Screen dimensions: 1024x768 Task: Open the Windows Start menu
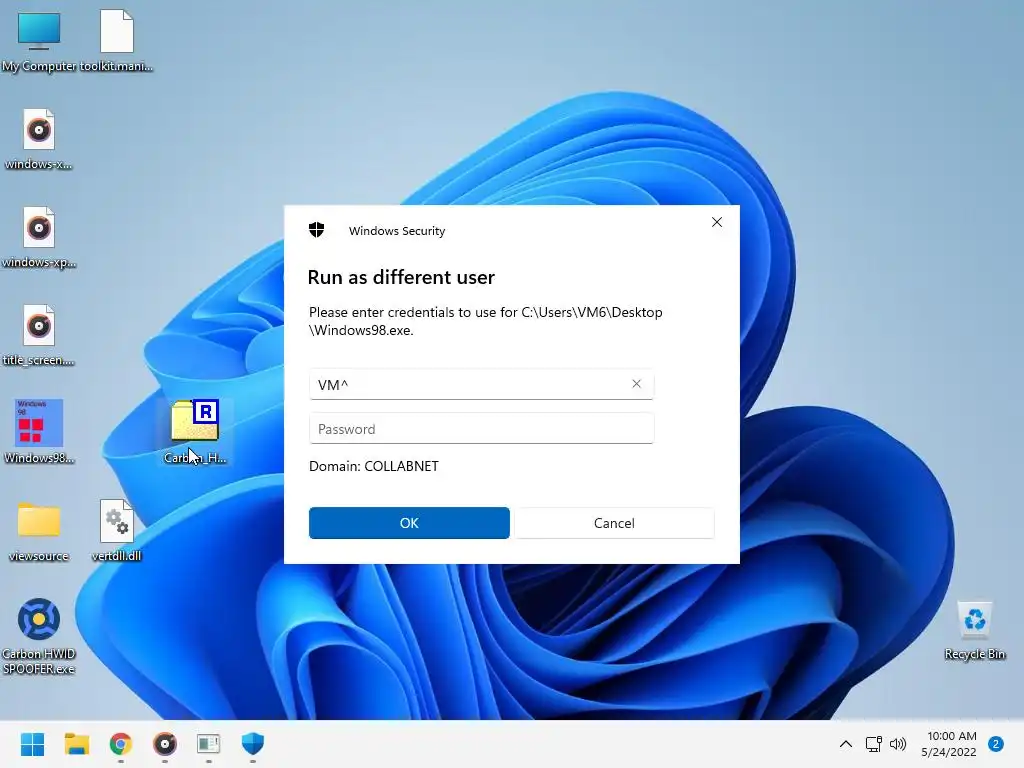click(32, 744)
